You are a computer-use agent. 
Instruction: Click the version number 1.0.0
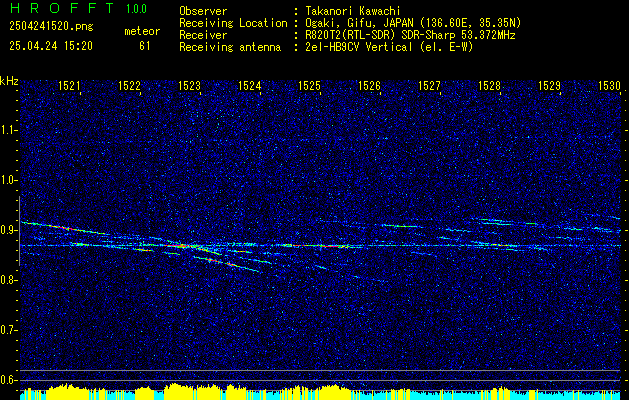(x=136, y=9)
